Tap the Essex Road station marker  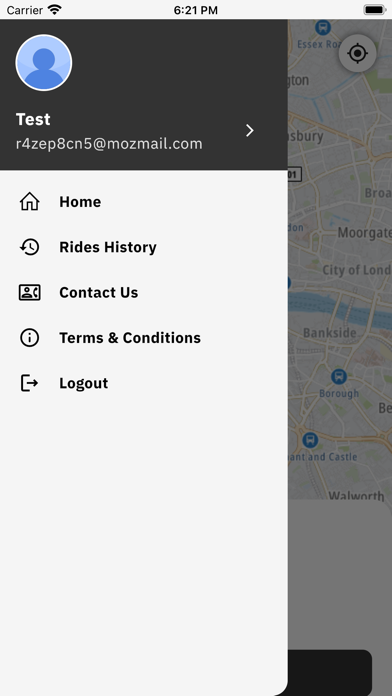[x=323, y=28]
